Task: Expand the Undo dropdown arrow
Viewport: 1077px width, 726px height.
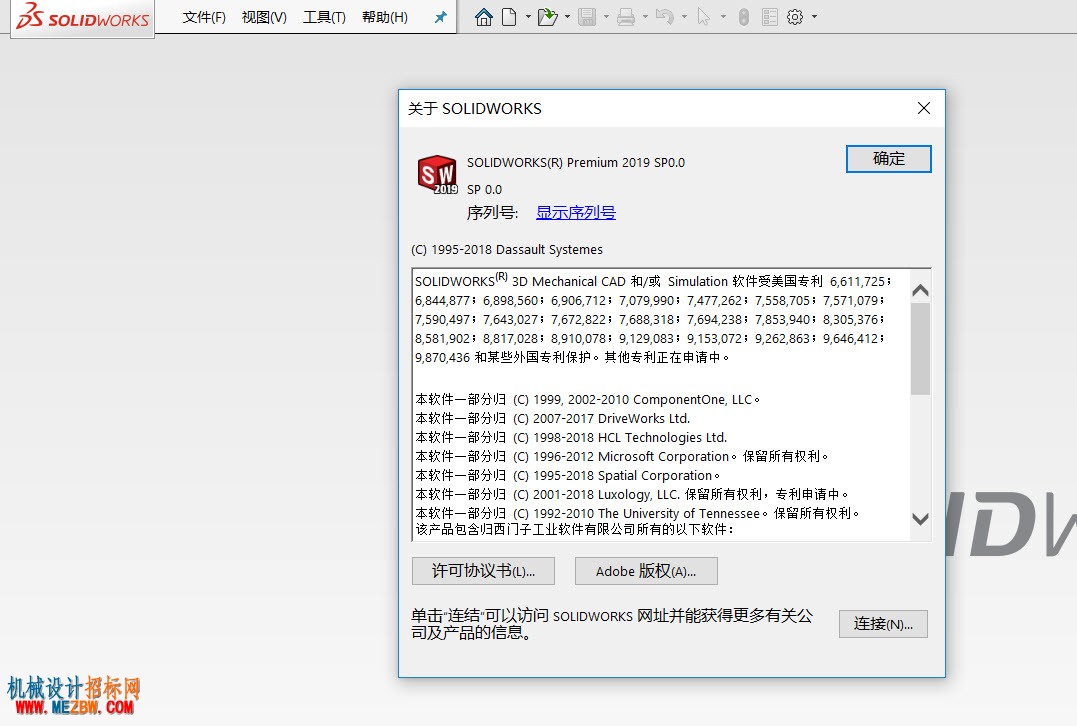Action: tap(684, 17)
